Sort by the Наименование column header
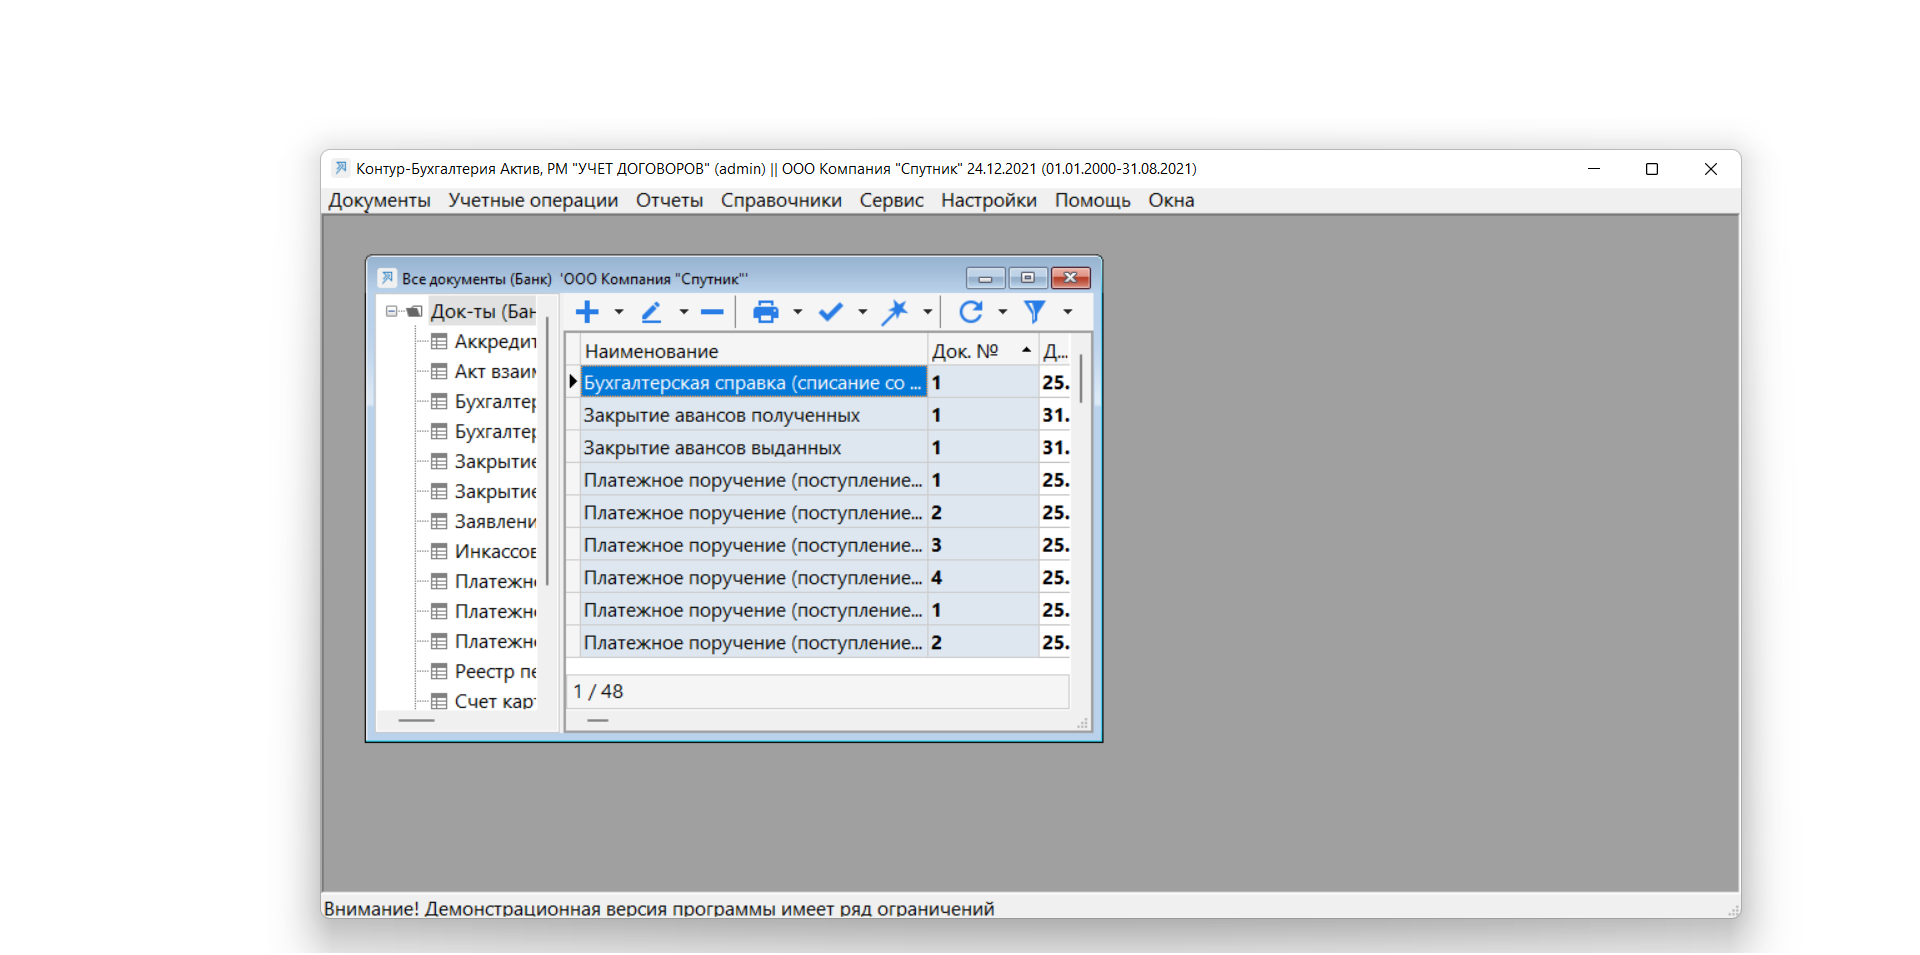The image size is (1920, 955). [x=754, y=351]
